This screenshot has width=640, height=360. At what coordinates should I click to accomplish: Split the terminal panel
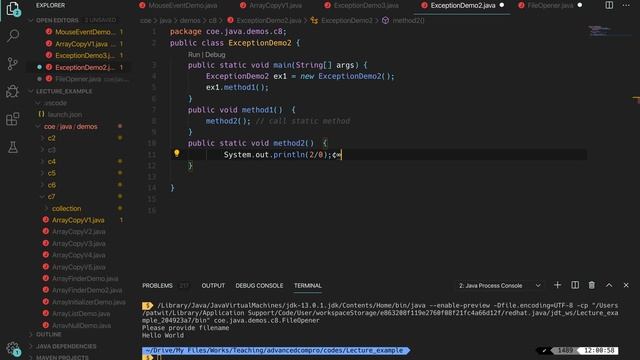(575, 285)
